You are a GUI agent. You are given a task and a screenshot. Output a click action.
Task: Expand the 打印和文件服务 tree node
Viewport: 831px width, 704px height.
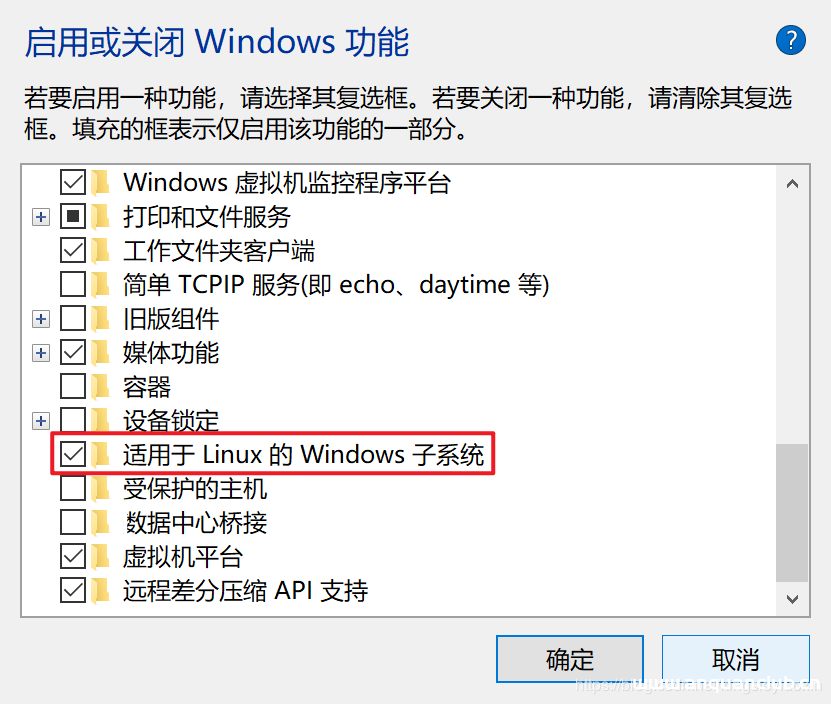click(x=41, y=216)
